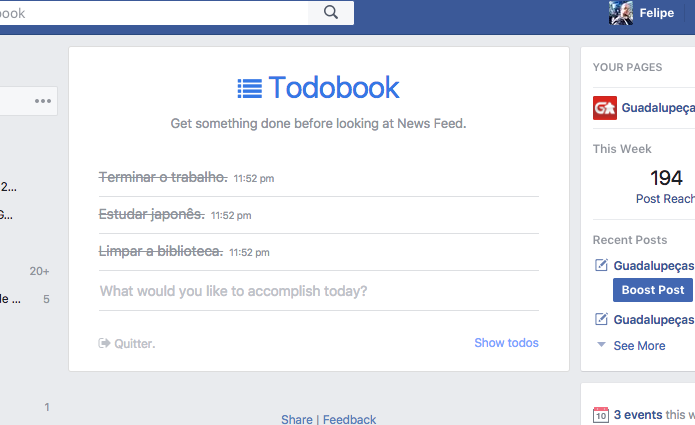Toggle completed todo 'Terminar o trabalho'
Screen dimensions: 695x425
point(163,177)
